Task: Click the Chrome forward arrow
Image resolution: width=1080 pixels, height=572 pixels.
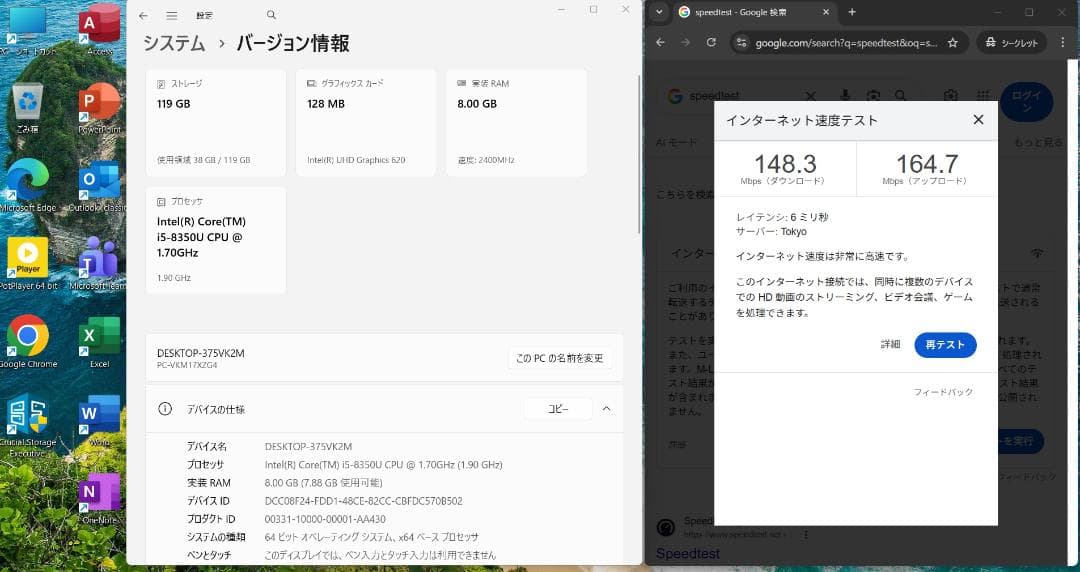Action: pyautogui.click(x=685, y=42)
